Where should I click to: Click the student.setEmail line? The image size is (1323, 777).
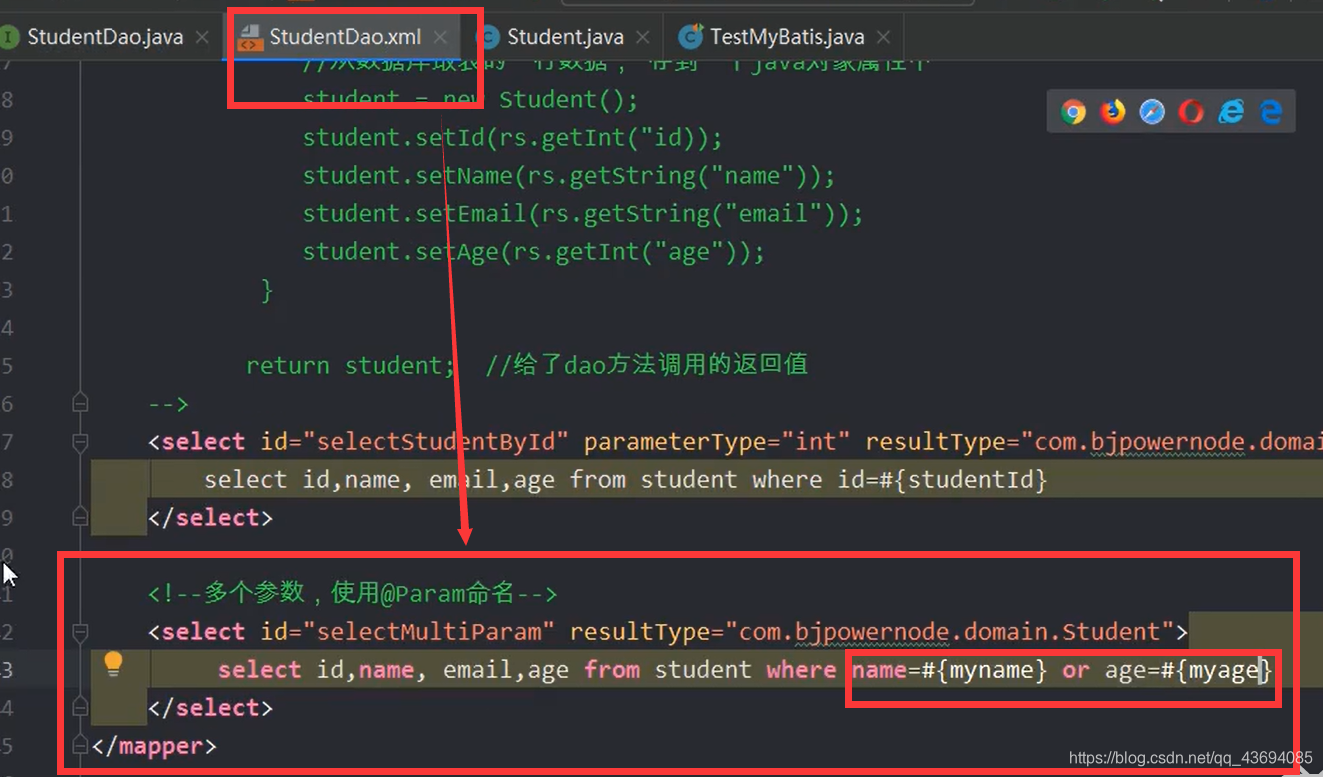583,214
